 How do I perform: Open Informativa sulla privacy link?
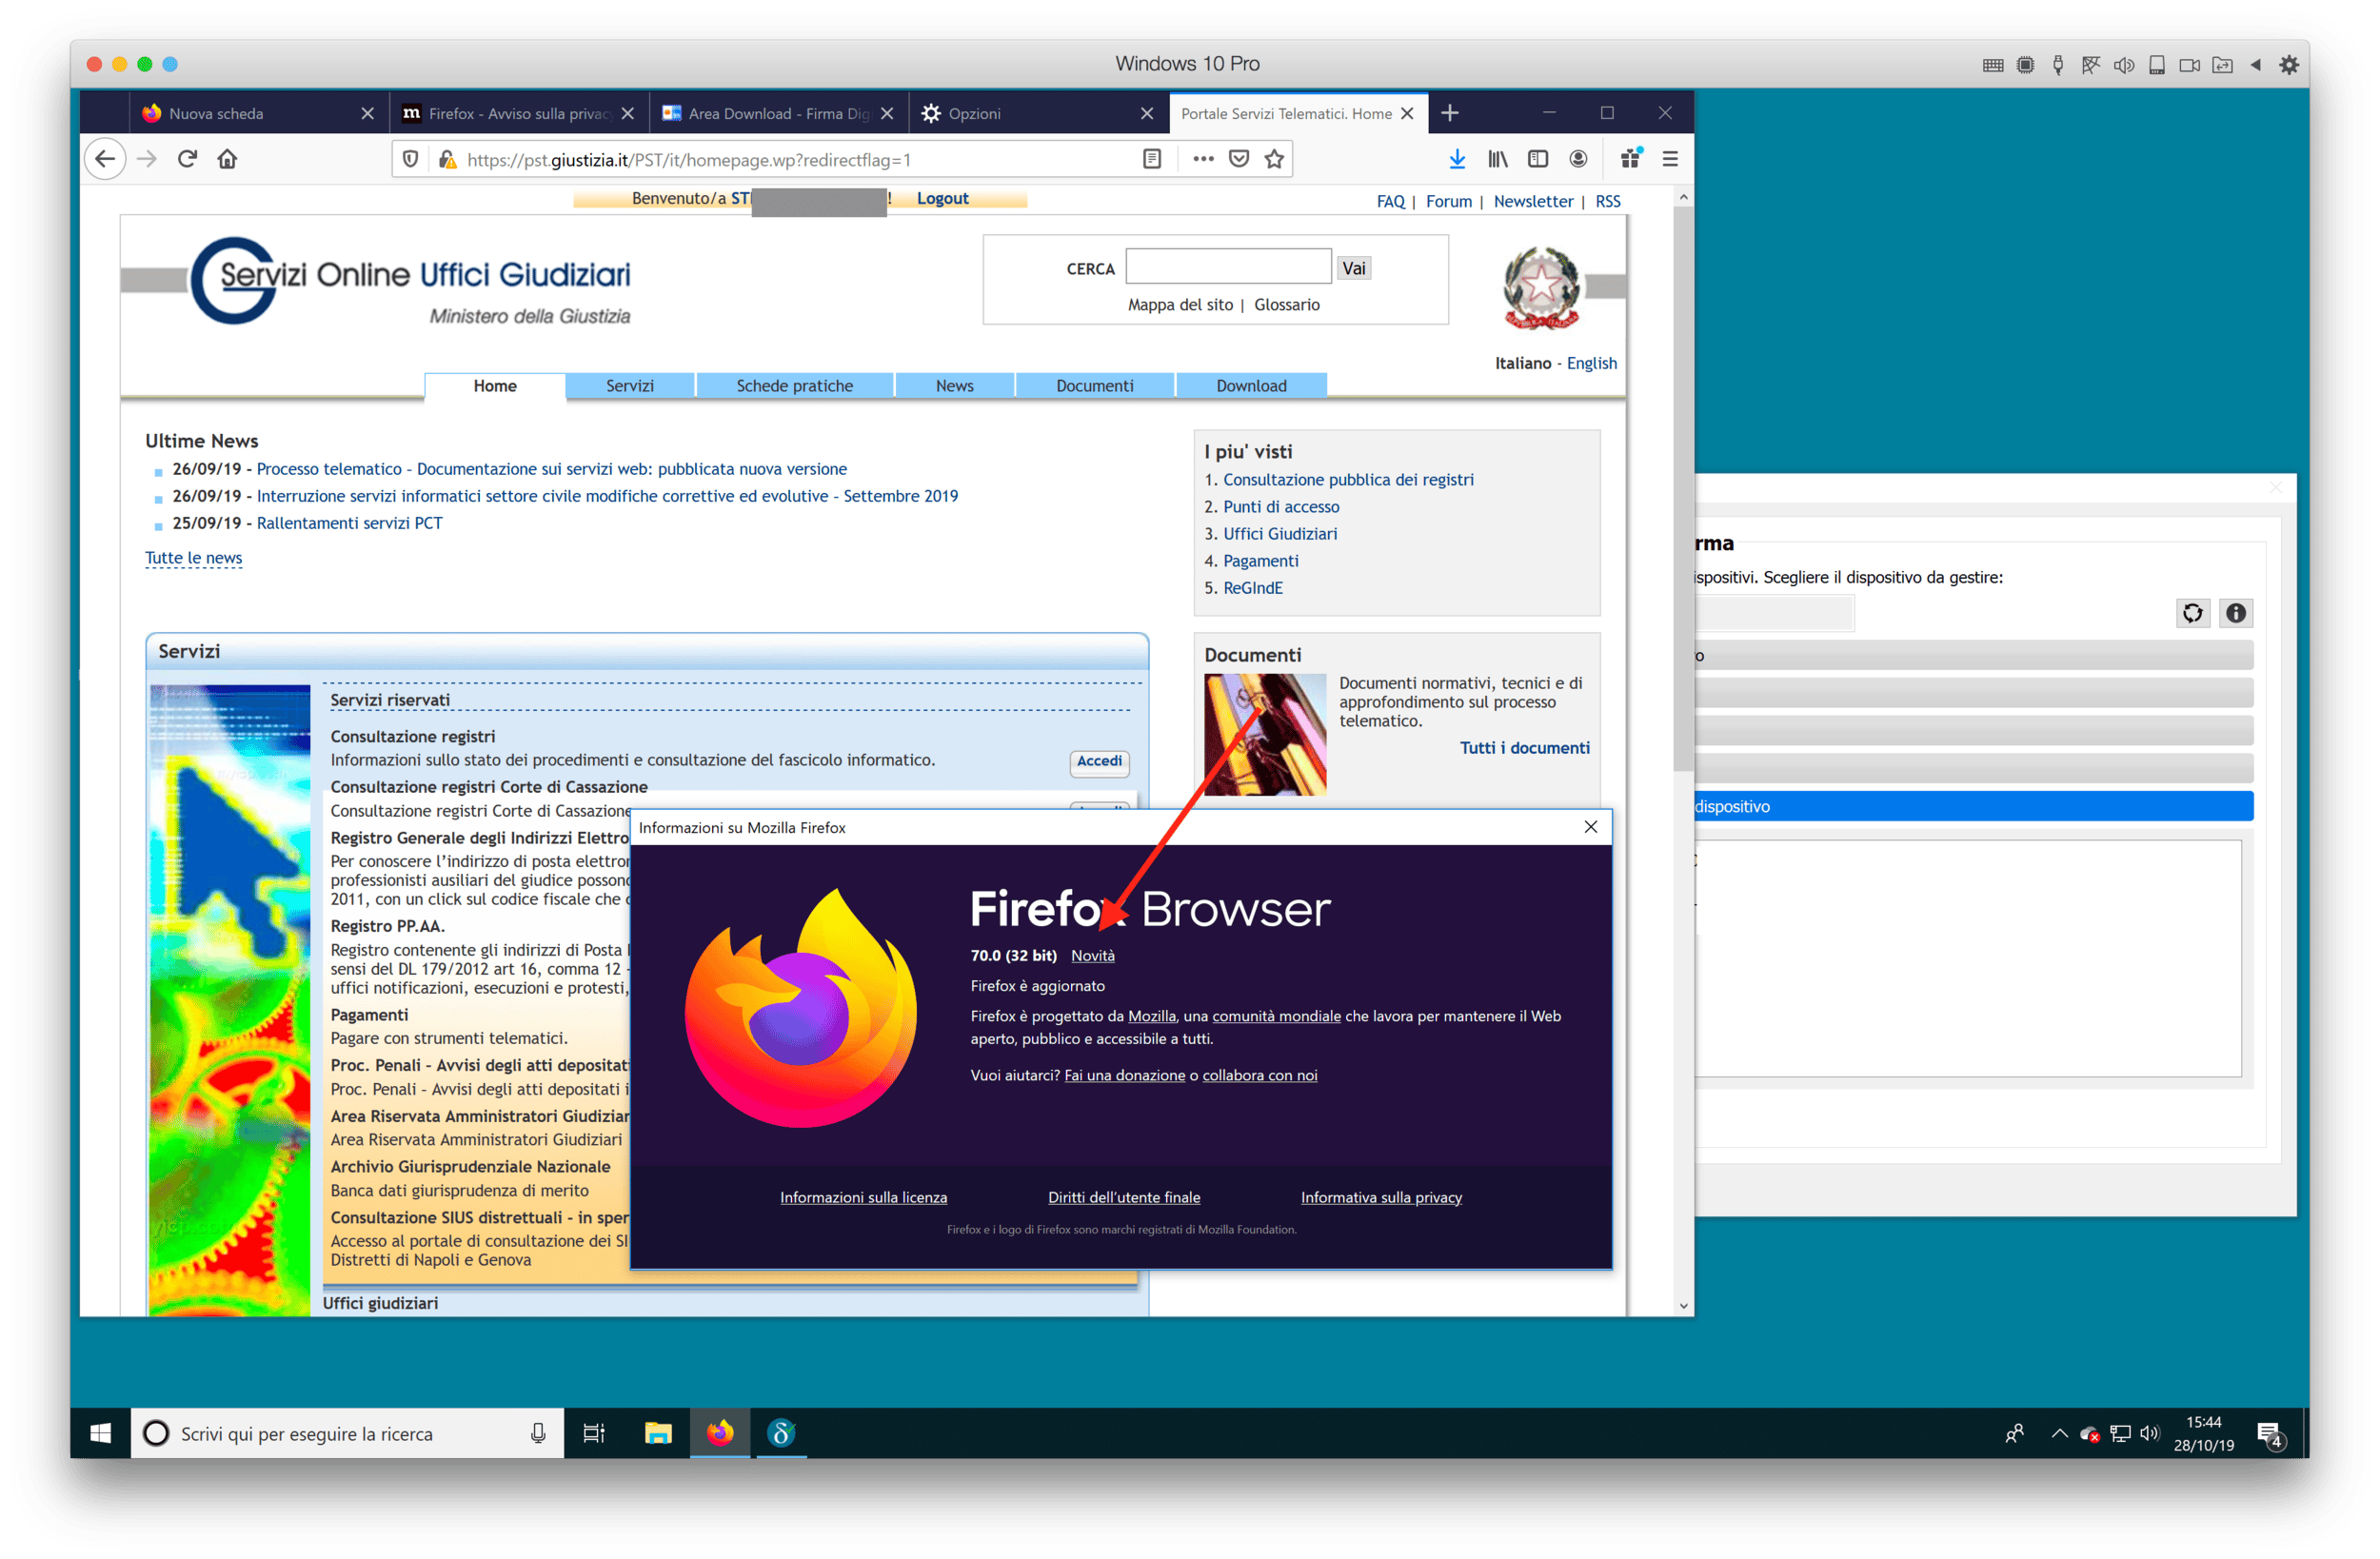1380,1197
